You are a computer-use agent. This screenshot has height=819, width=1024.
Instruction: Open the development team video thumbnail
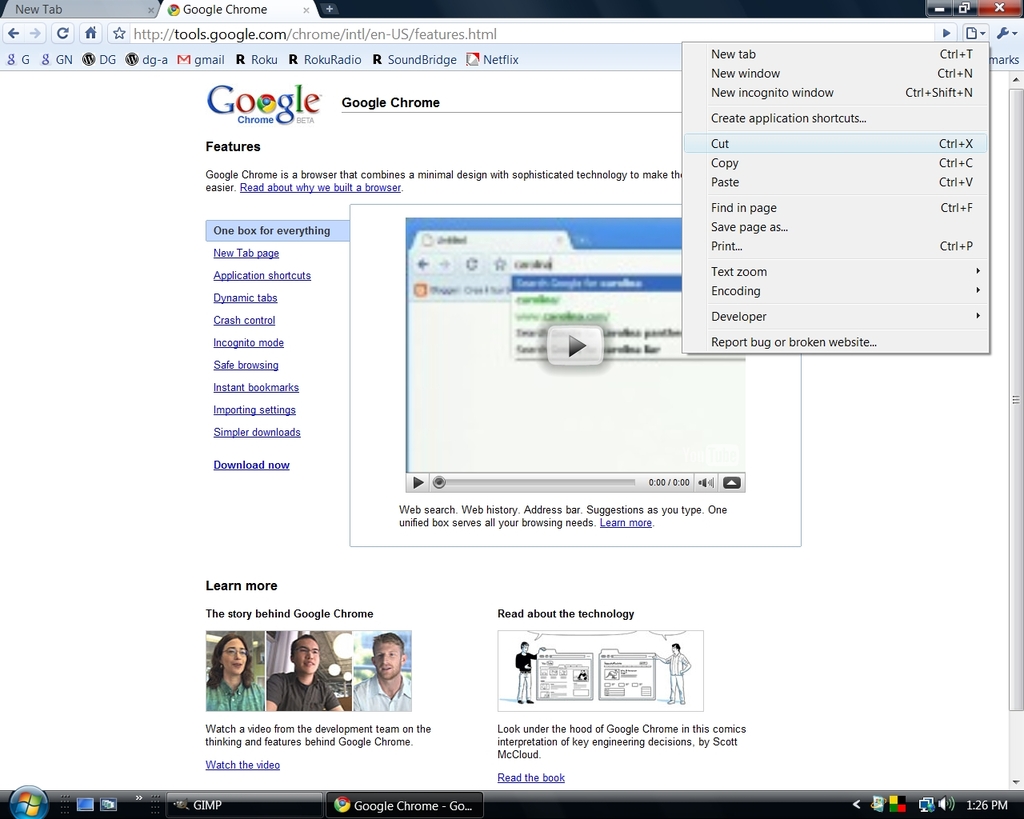coord(308,671)
